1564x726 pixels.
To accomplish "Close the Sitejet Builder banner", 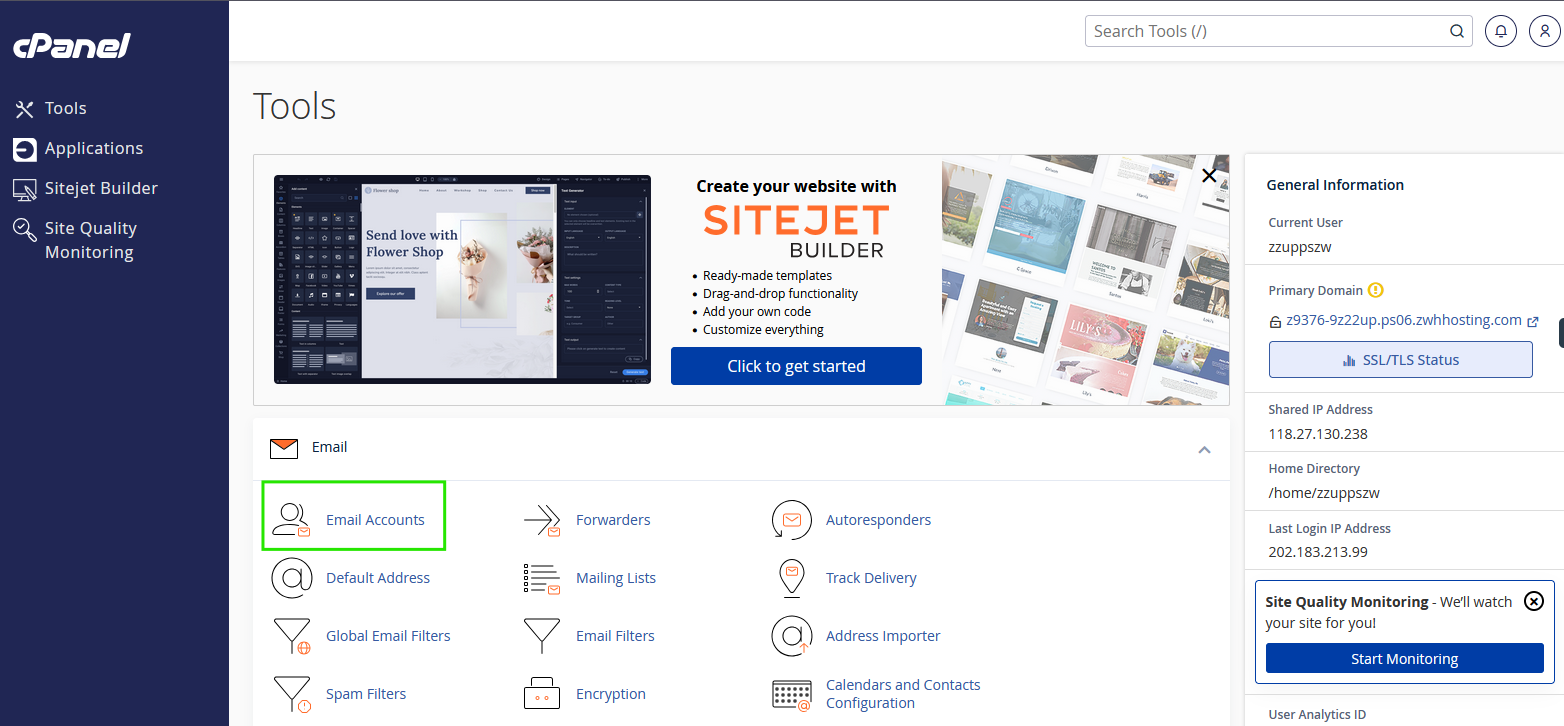I will coord(1209,176).
